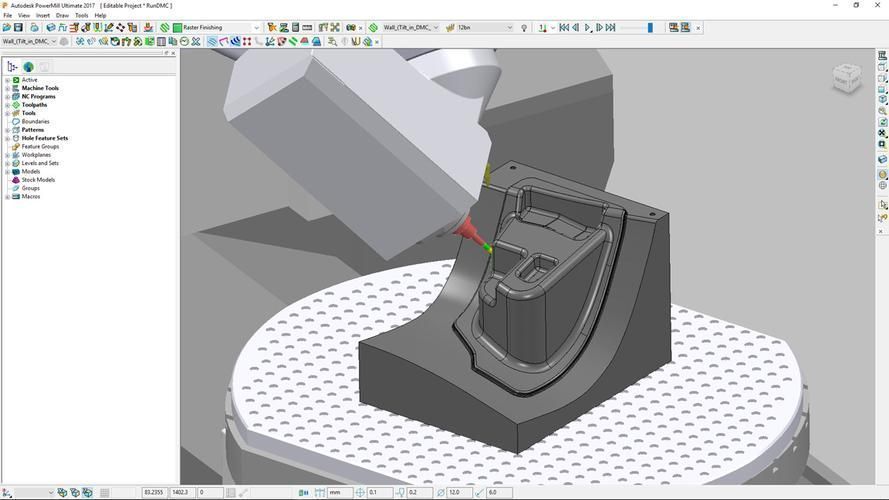Viewport: 889px width, 500px height.
Task: Go to simulation start
Action: 564,27
